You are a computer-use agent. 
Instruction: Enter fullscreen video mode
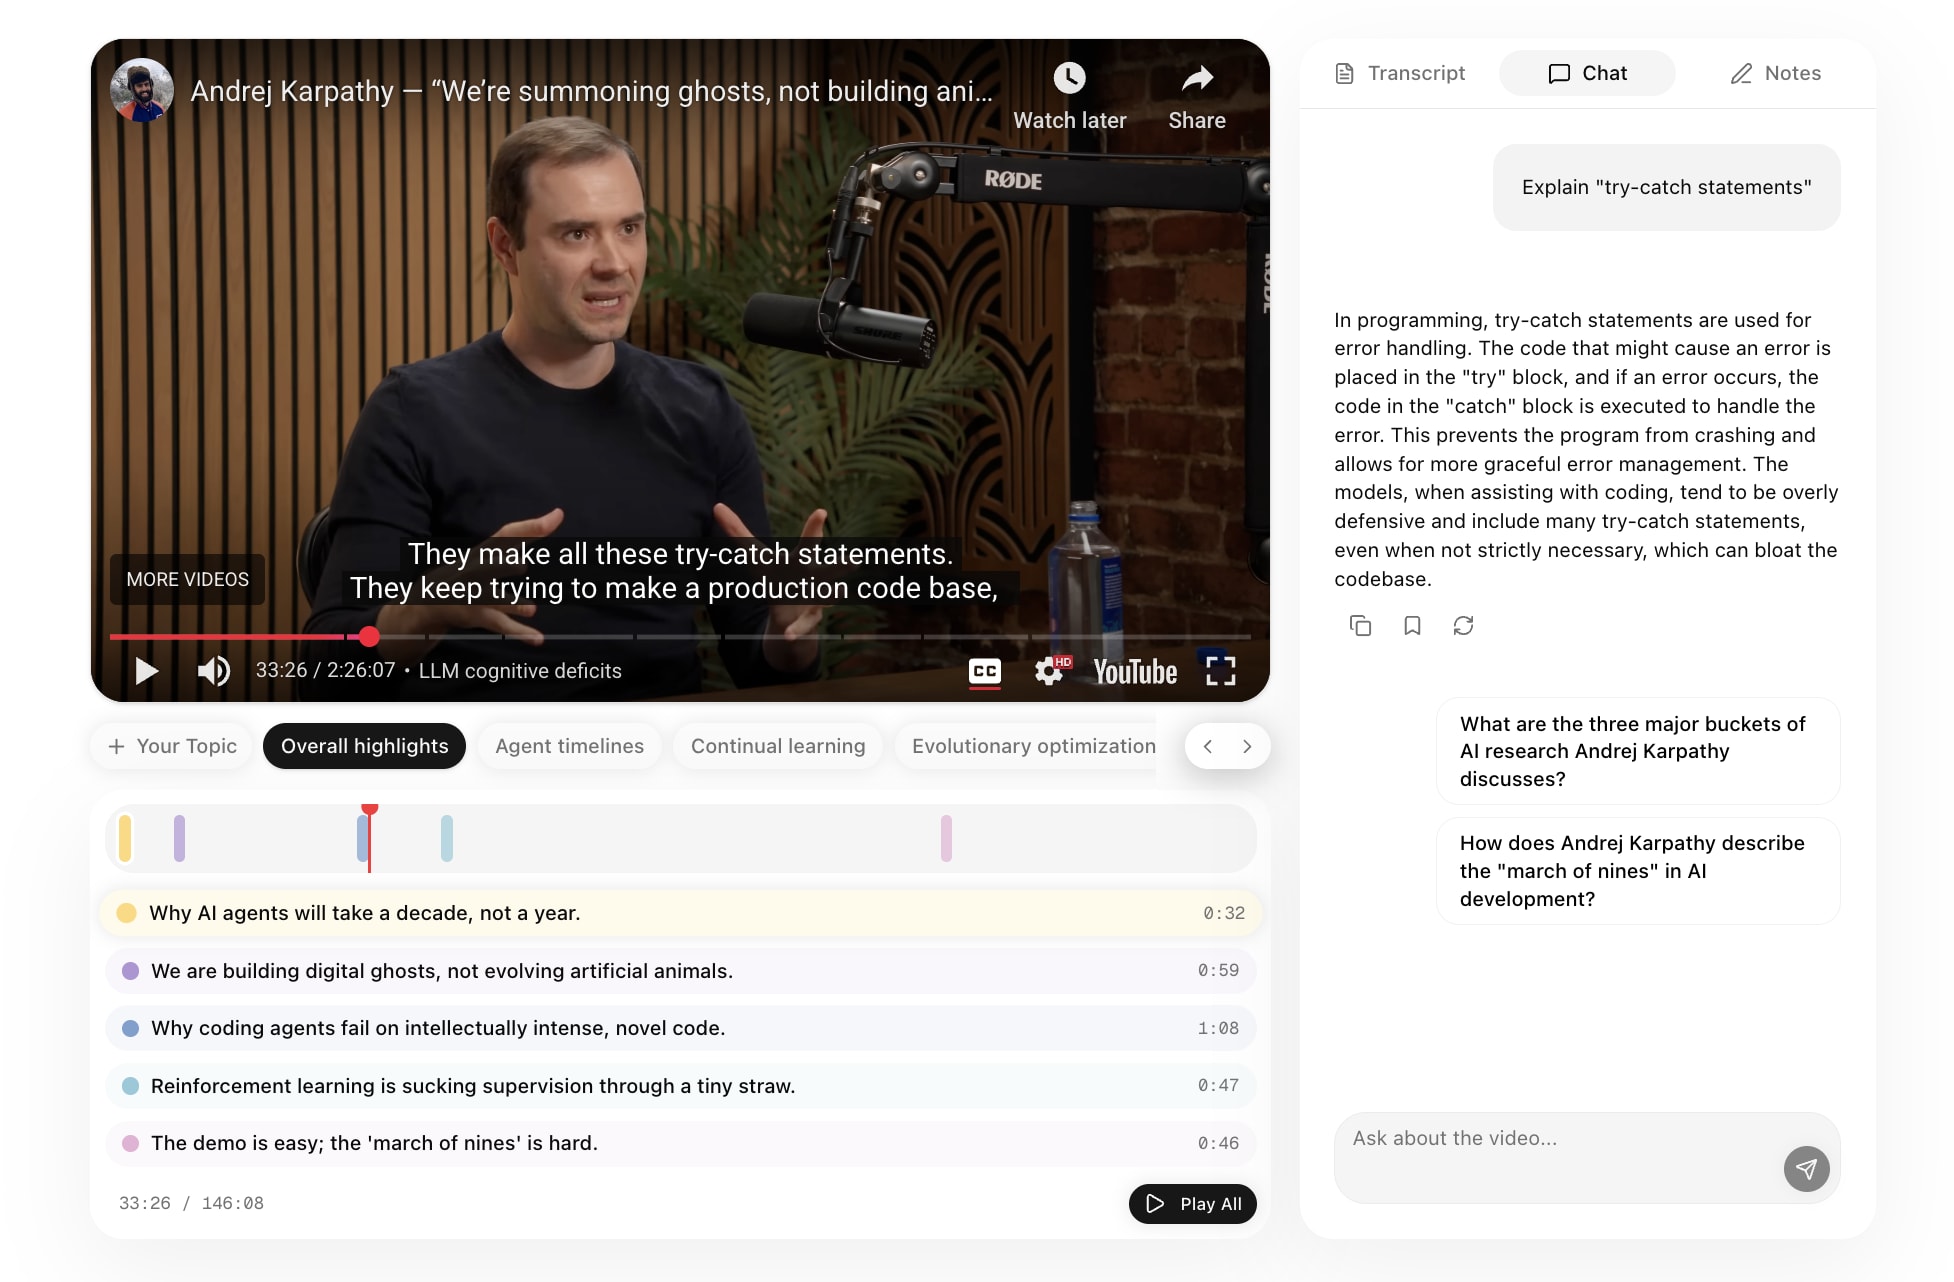[1220, 671]
